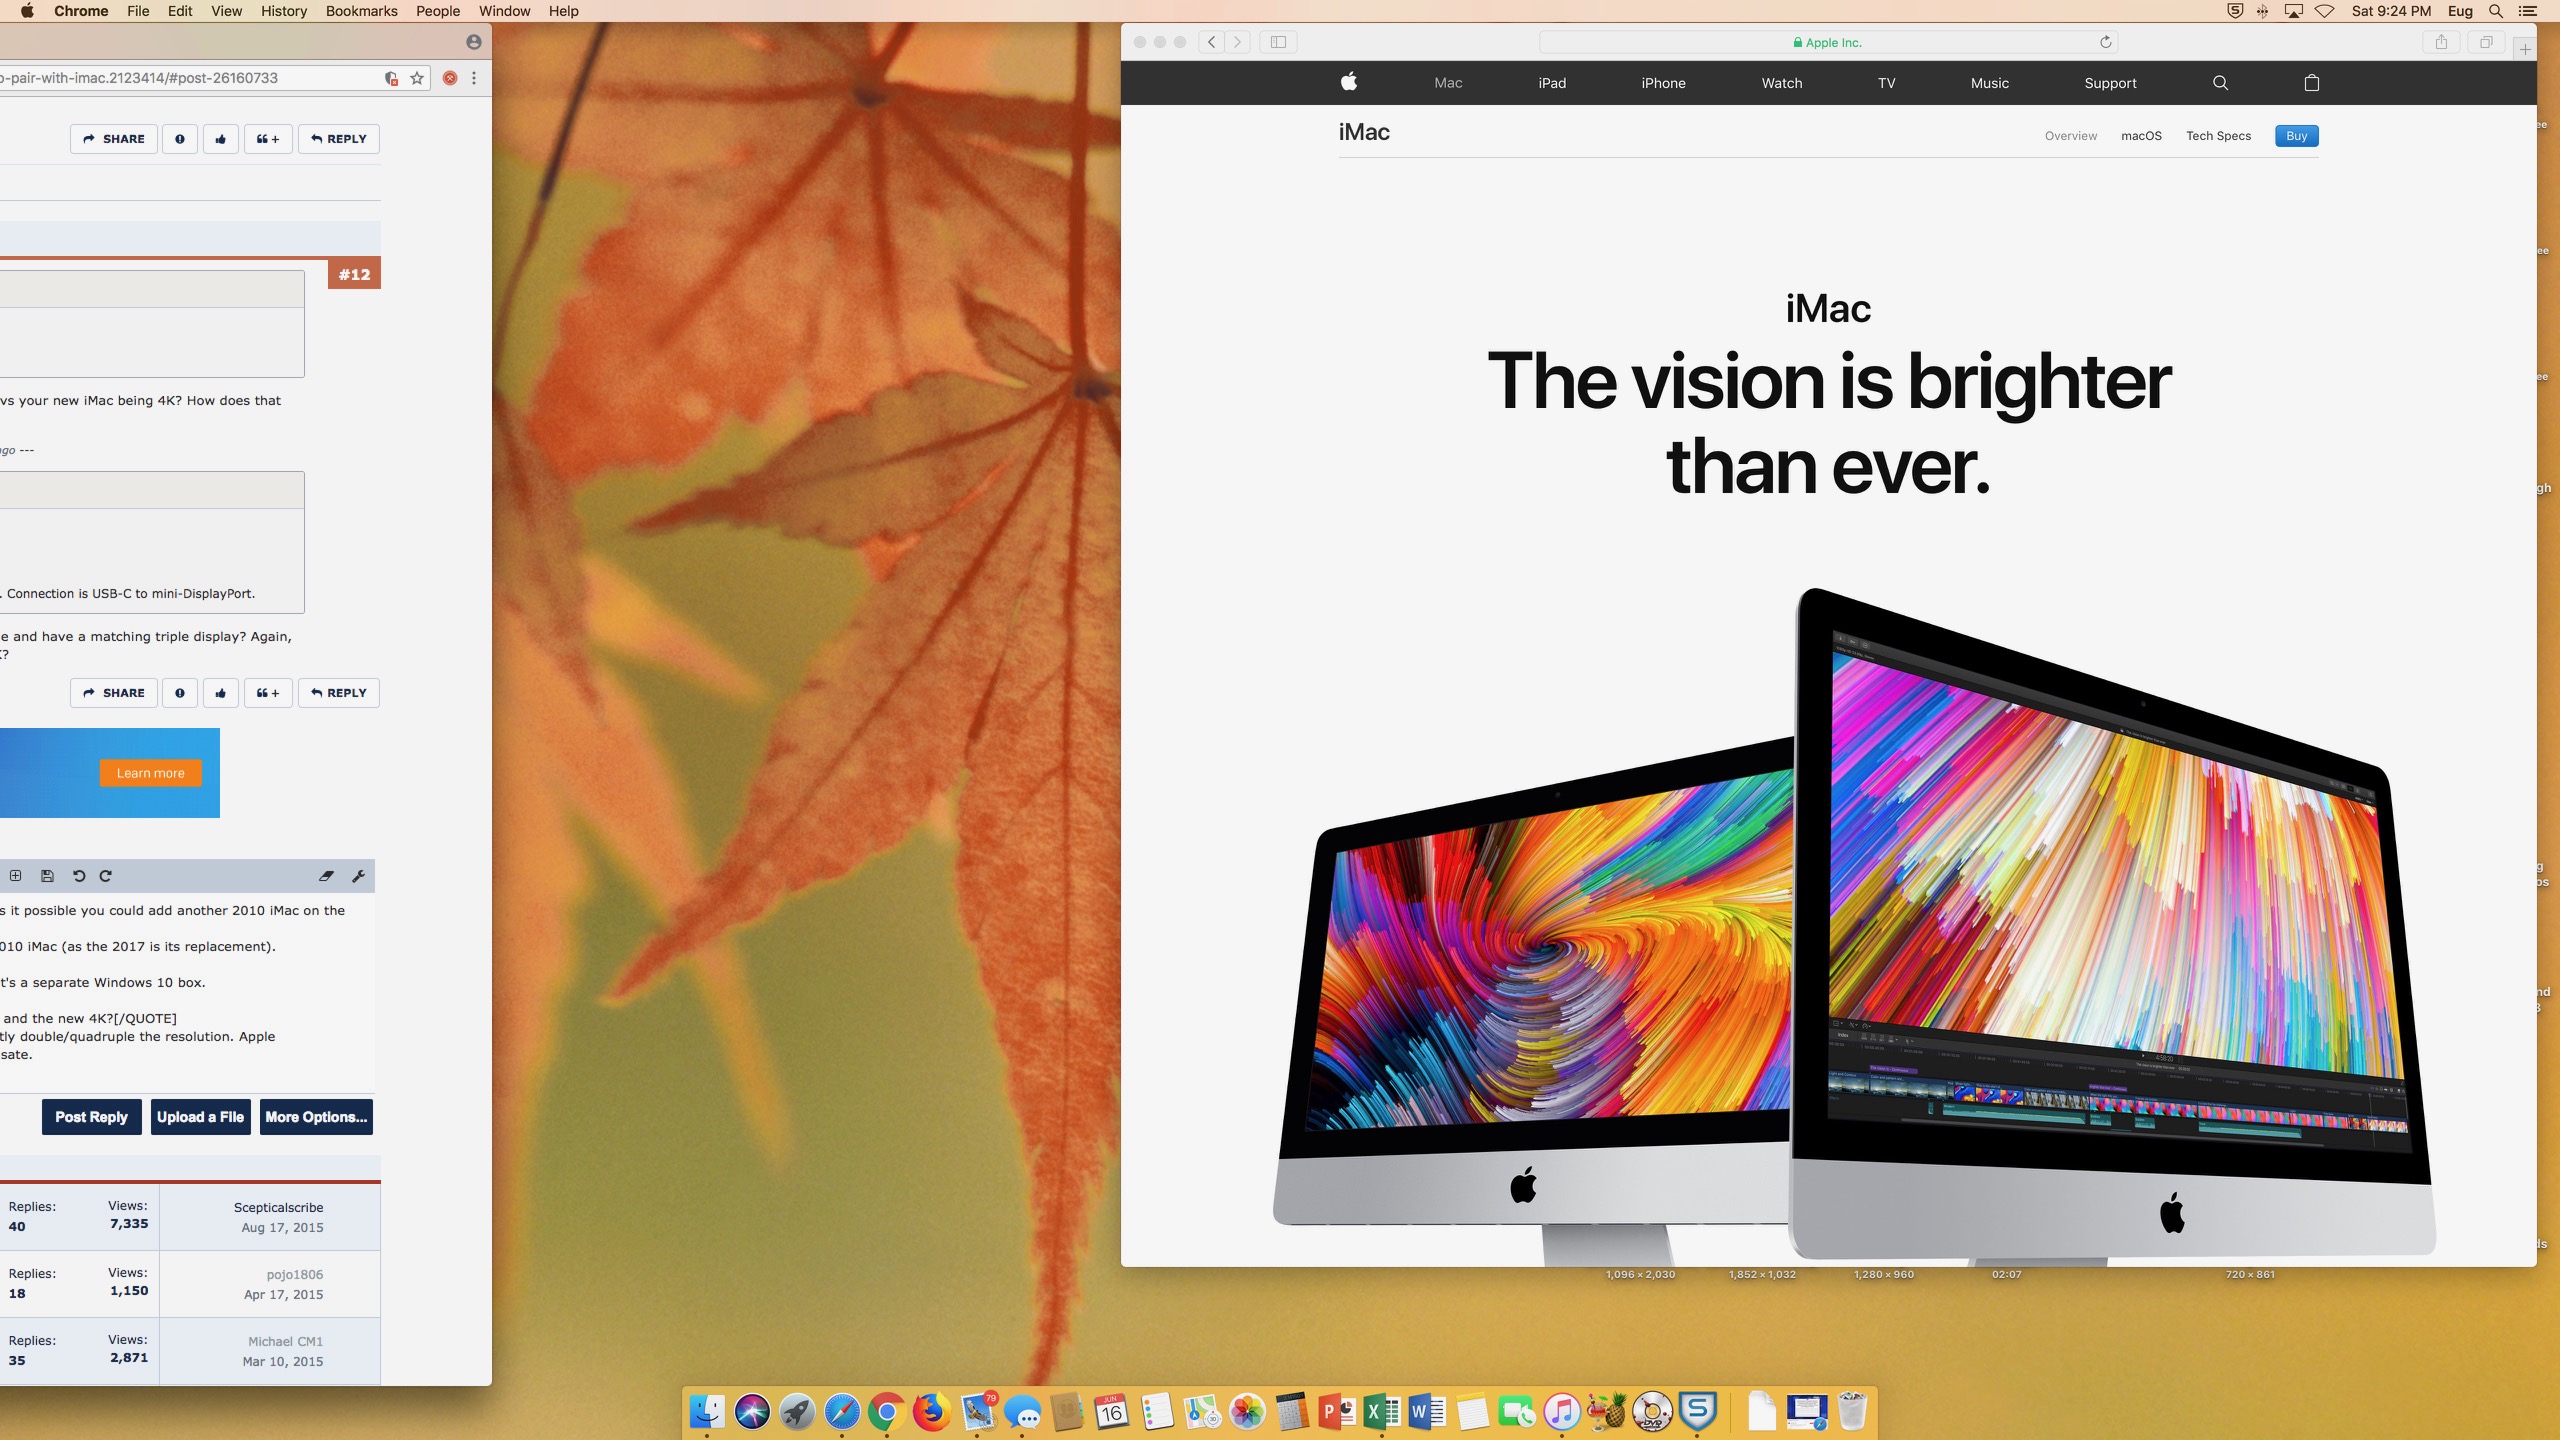
Task: Switch to the Tech Specs tab
Action: click(2218, 136)
